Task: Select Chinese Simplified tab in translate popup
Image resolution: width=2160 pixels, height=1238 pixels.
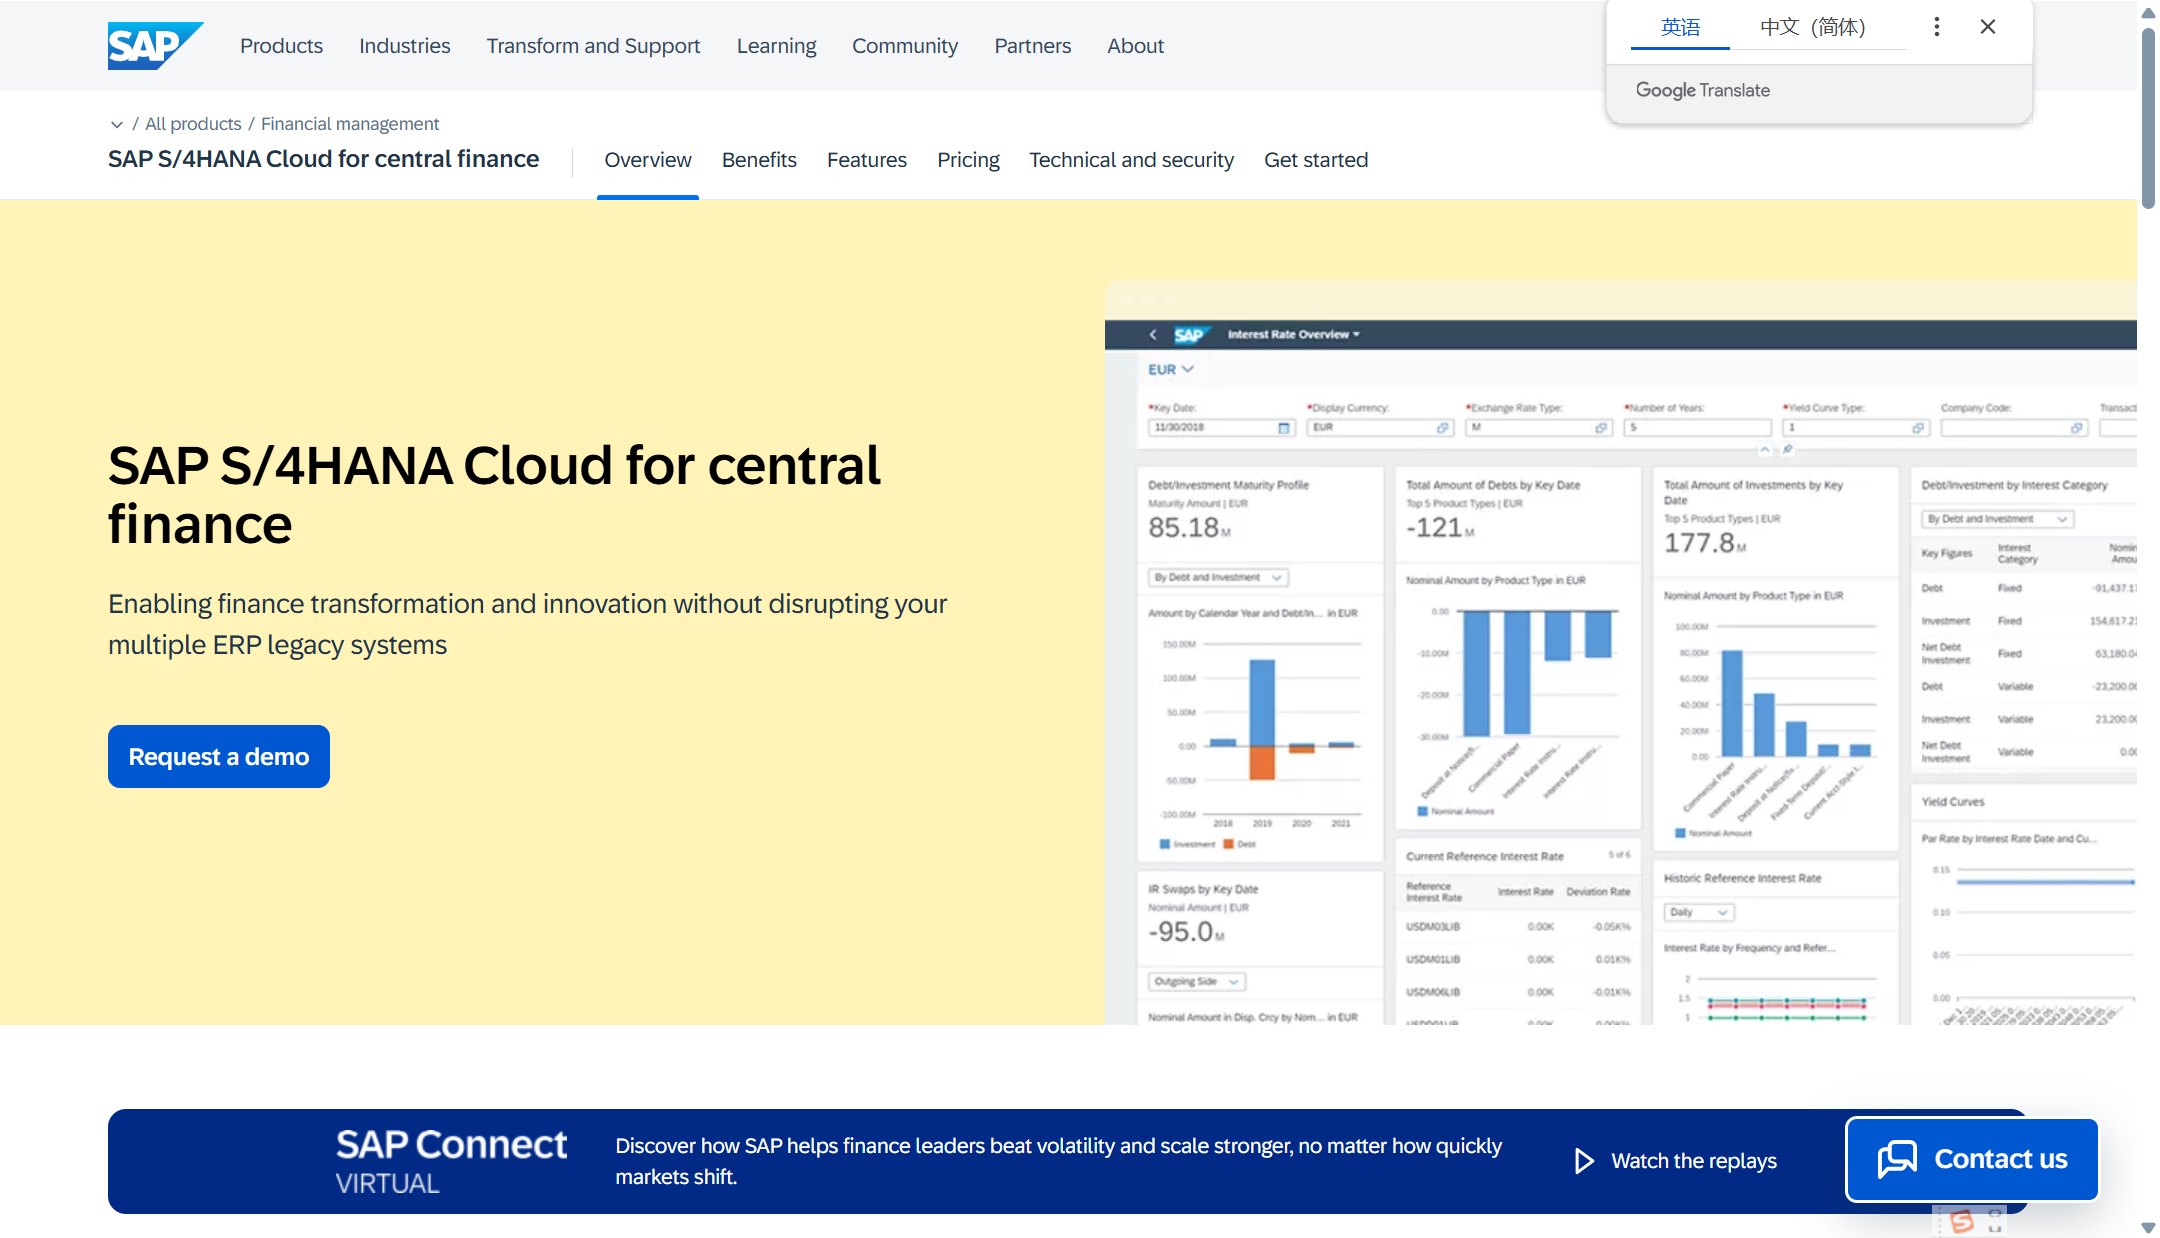Action: (x=1812, y=27)
